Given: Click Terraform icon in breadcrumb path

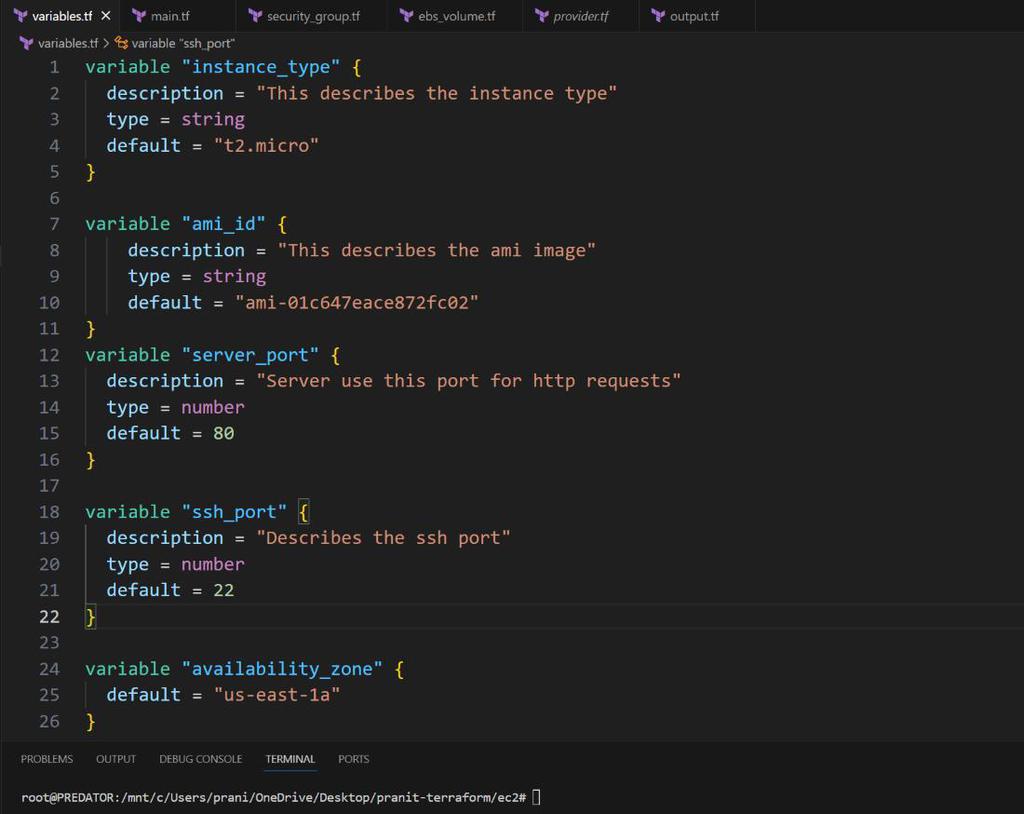Looking at the screenshot, I should click(x=26, y=43).
